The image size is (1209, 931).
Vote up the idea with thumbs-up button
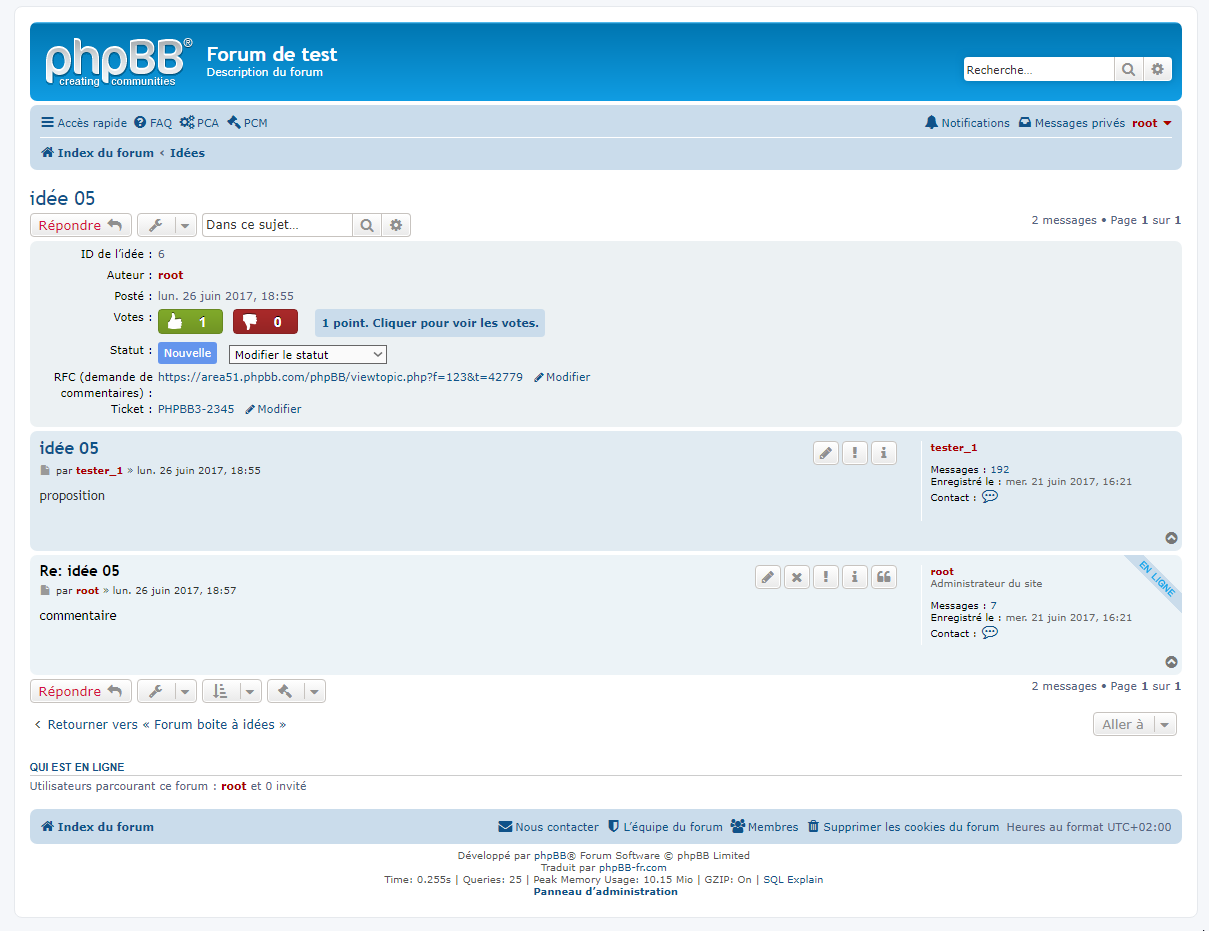coord(190,322)
